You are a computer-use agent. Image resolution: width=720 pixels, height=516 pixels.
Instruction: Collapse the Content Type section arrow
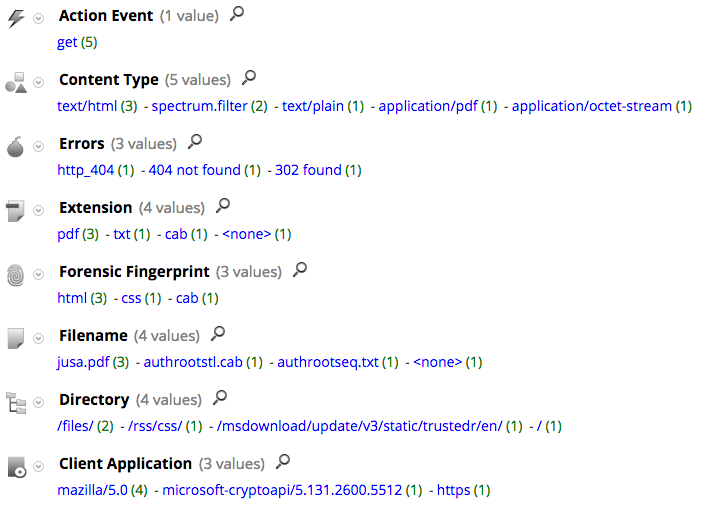39,83
